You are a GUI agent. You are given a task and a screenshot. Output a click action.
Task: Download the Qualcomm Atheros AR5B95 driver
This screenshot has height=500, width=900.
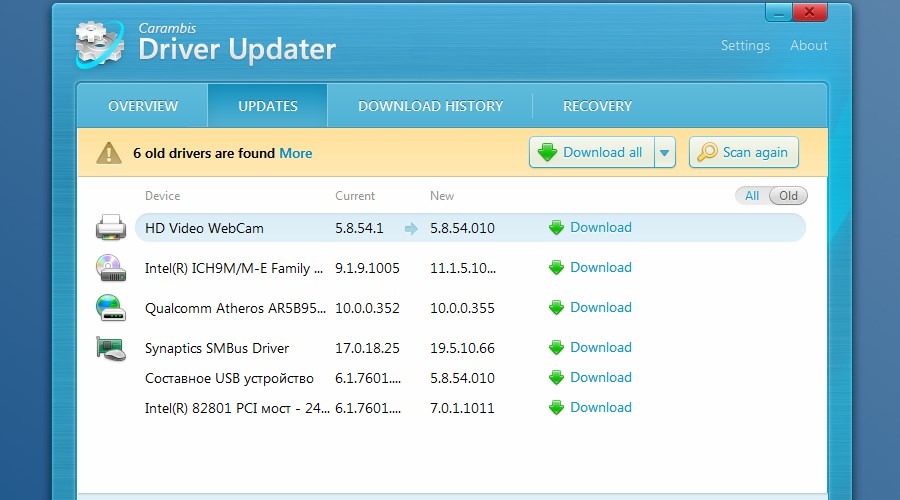600,308
